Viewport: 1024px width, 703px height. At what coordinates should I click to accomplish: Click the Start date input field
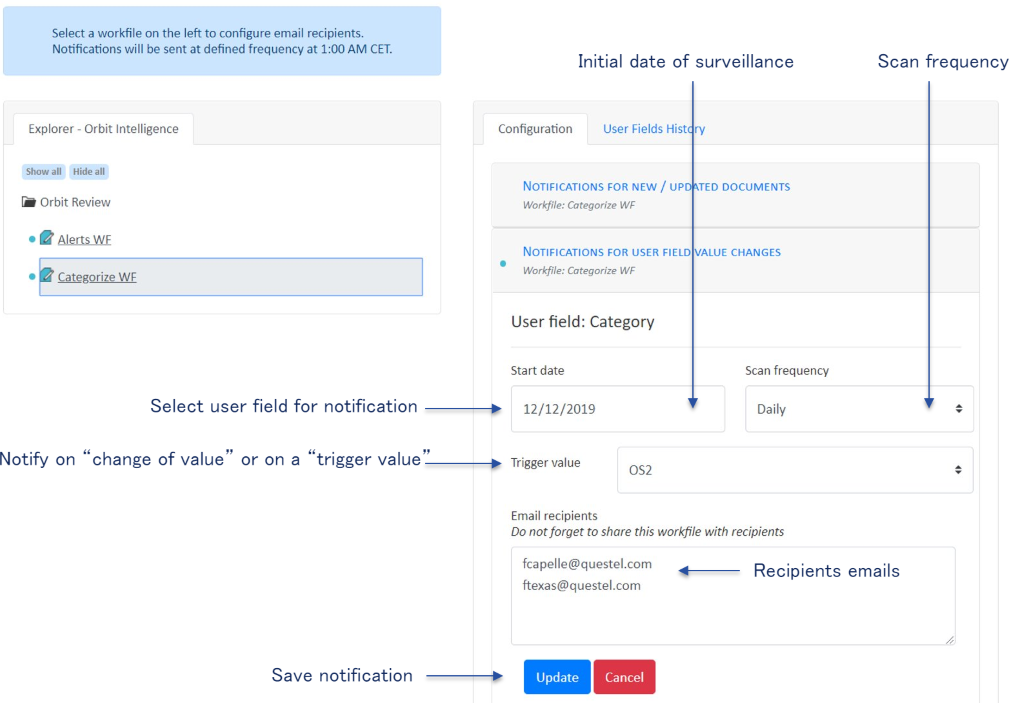[x=617, y=409]
